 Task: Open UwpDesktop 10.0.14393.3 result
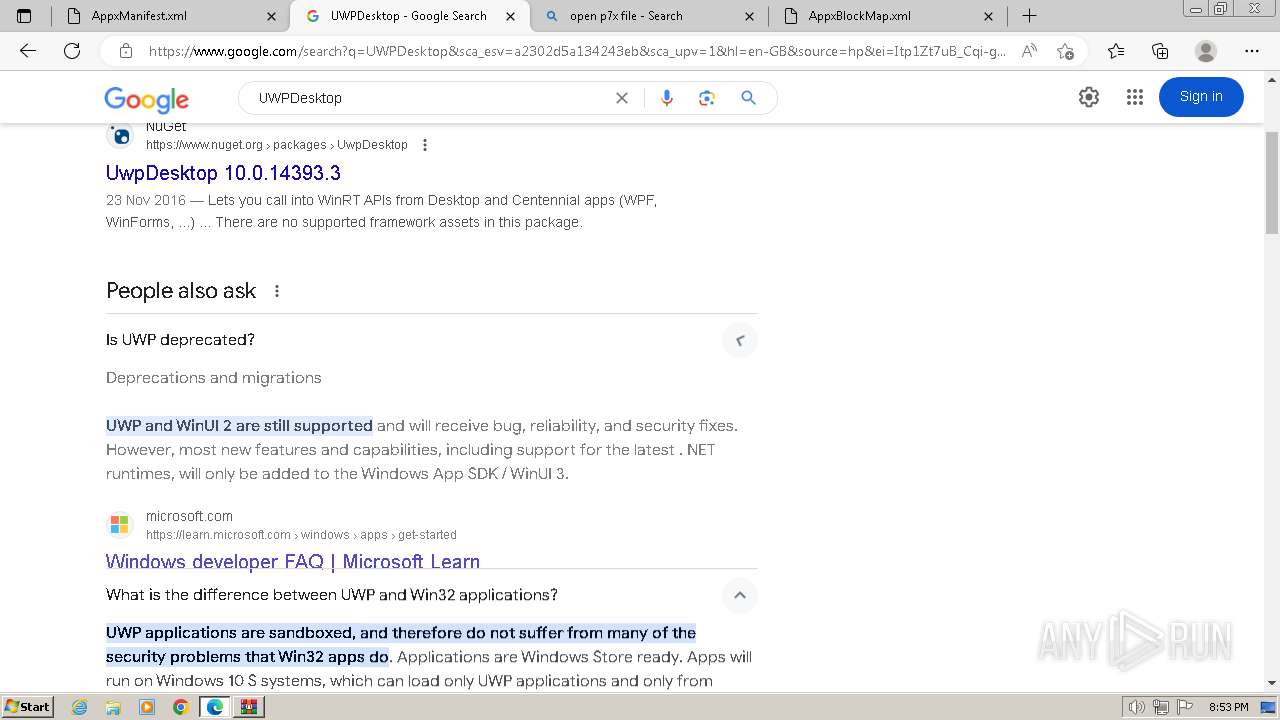(223, 173)
